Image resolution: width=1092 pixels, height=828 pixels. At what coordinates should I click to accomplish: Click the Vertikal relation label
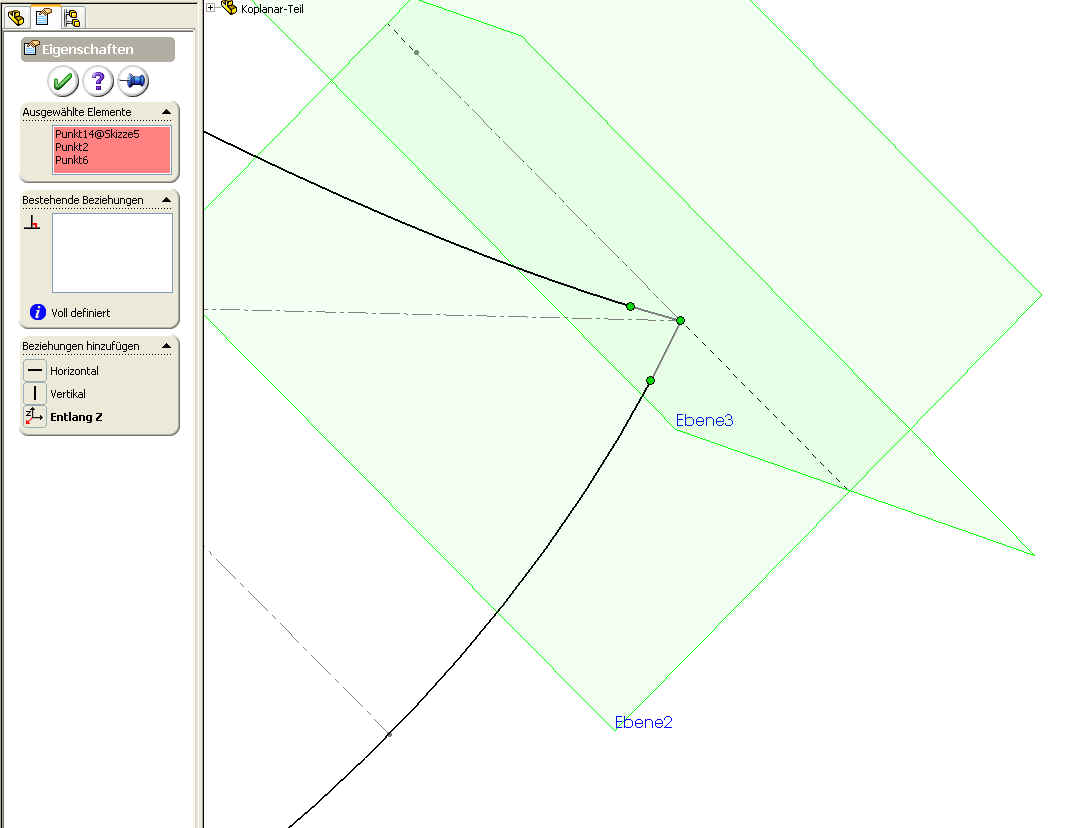tap(68, 394)
